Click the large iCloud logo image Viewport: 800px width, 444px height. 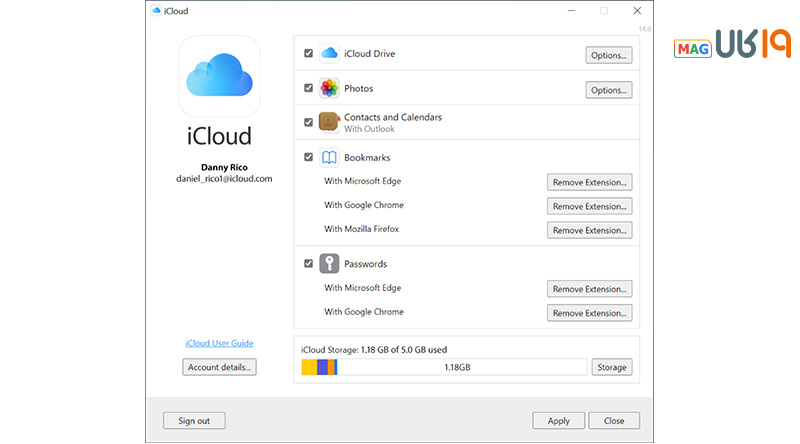[x=219, y=76]
